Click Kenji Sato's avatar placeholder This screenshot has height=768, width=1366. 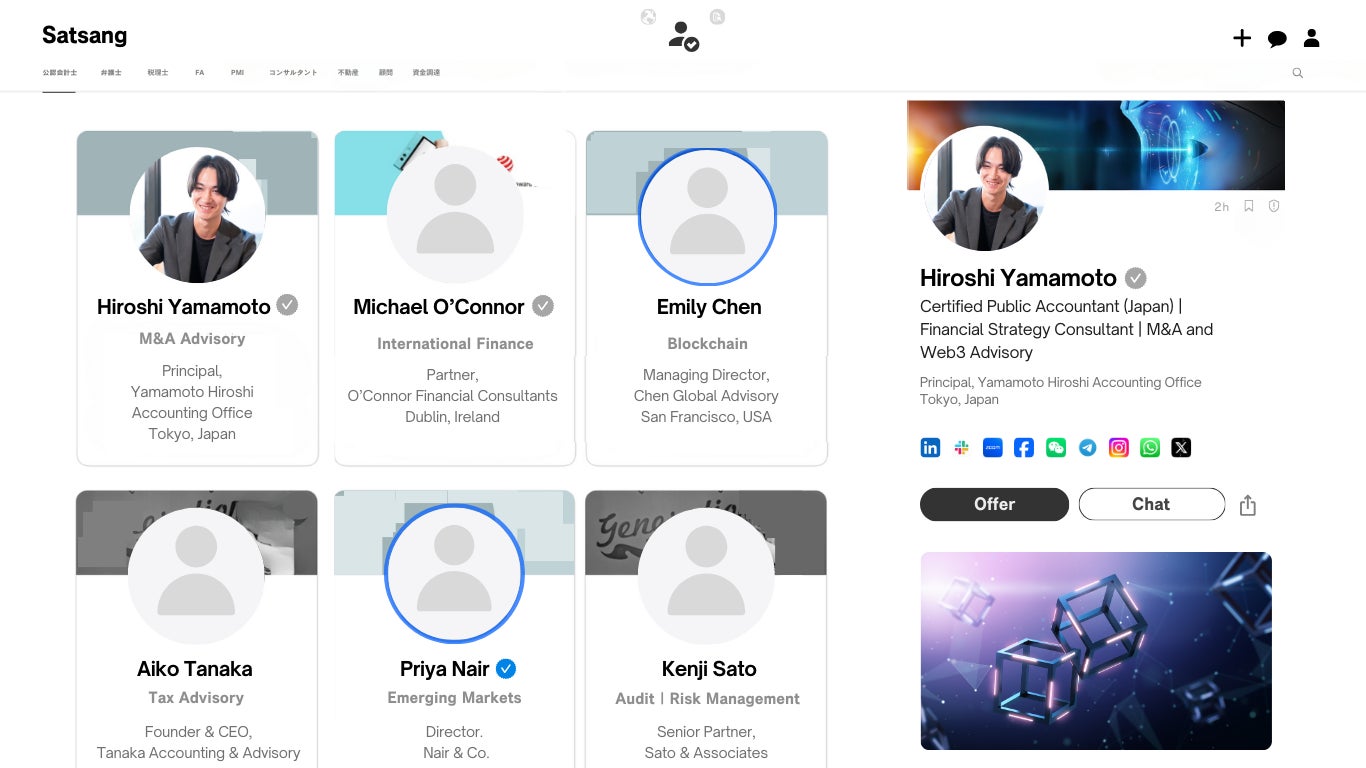pos(706,576)
